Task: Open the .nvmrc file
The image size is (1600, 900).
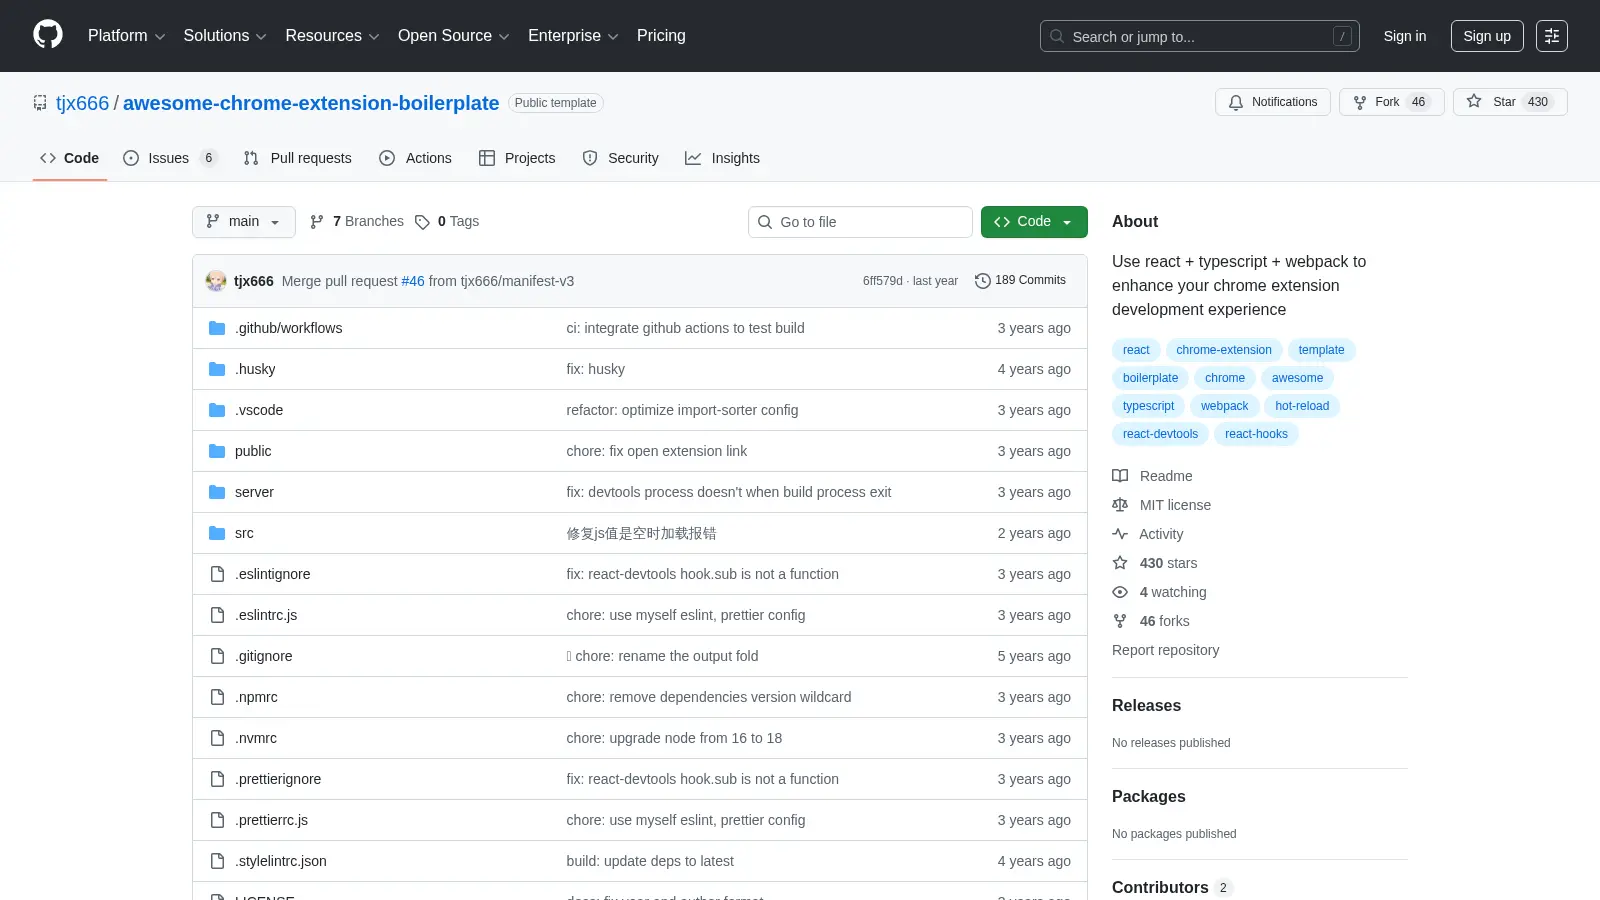Action: (x=256, y=738)
